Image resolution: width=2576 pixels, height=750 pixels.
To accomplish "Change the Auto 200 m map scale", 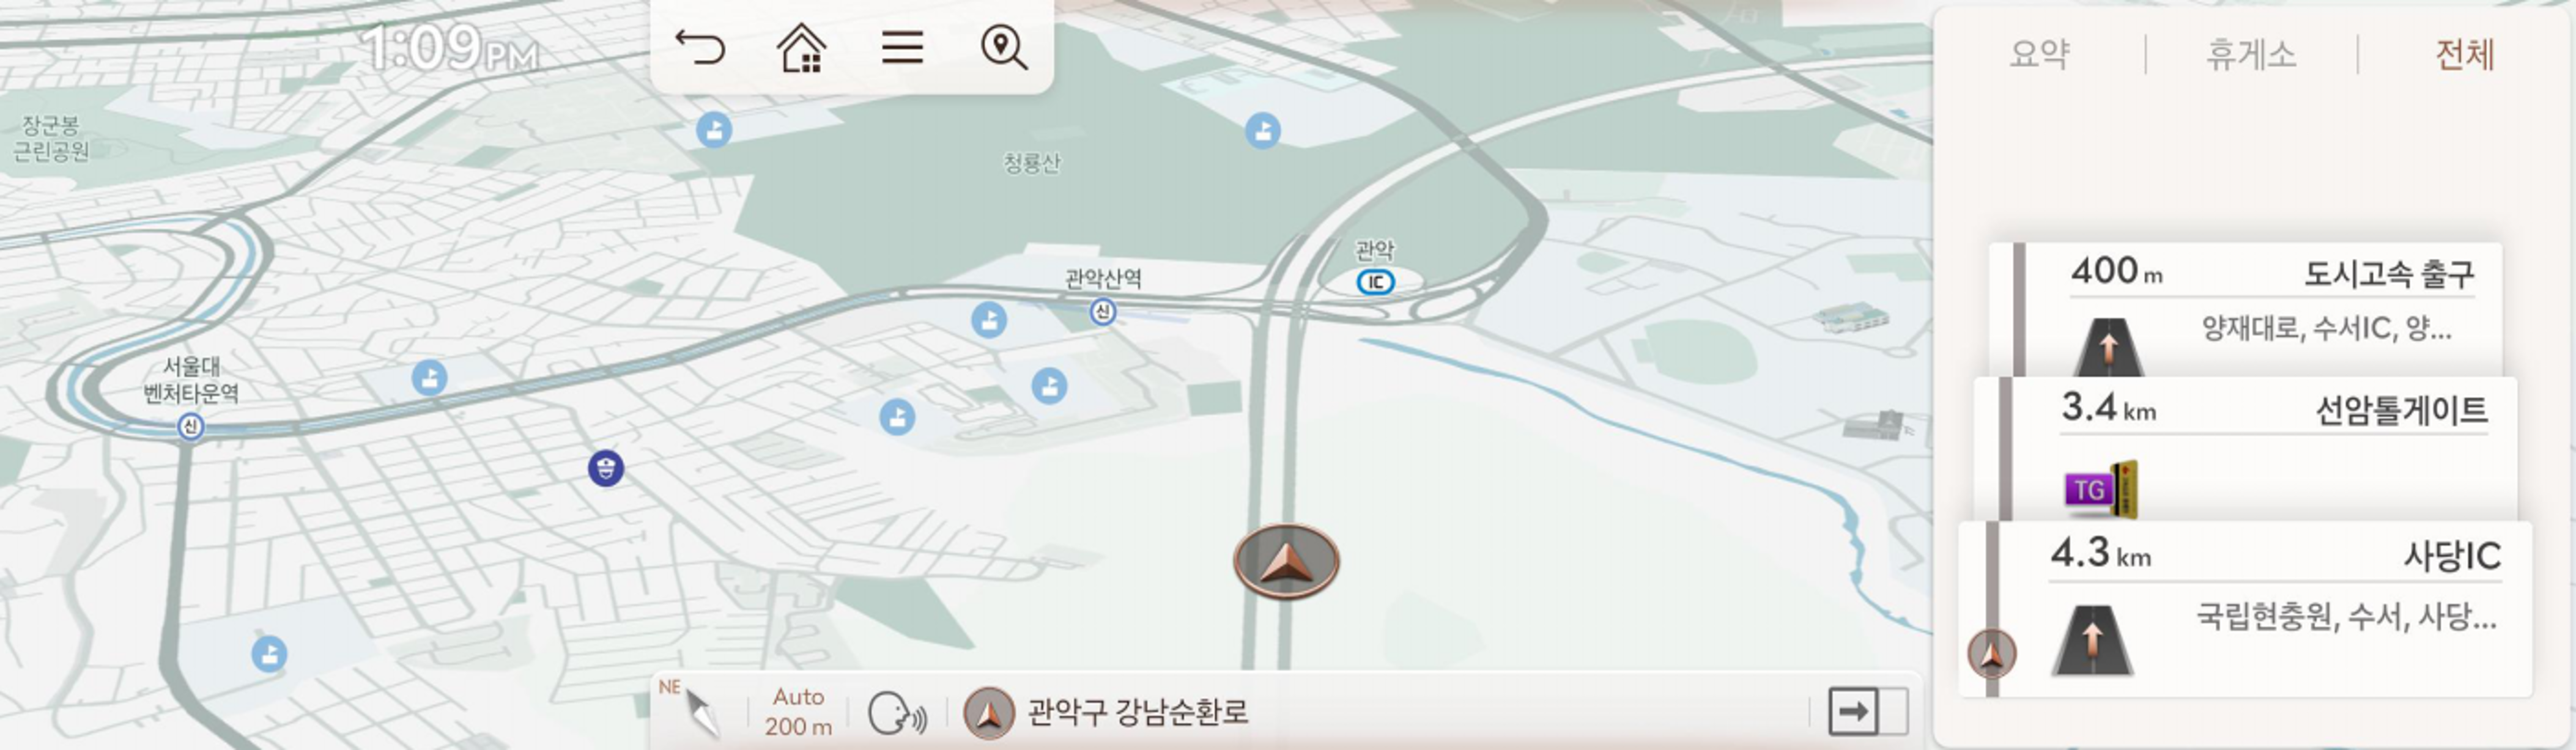I will coord(798,711).
